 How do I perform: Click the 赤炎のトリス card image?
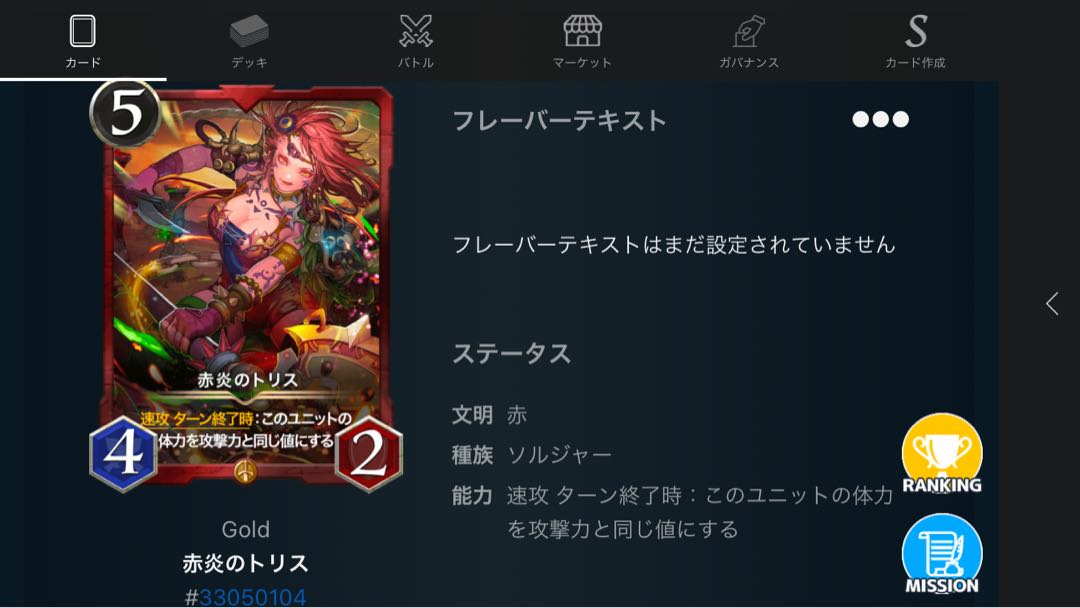[x=247, y=286]
